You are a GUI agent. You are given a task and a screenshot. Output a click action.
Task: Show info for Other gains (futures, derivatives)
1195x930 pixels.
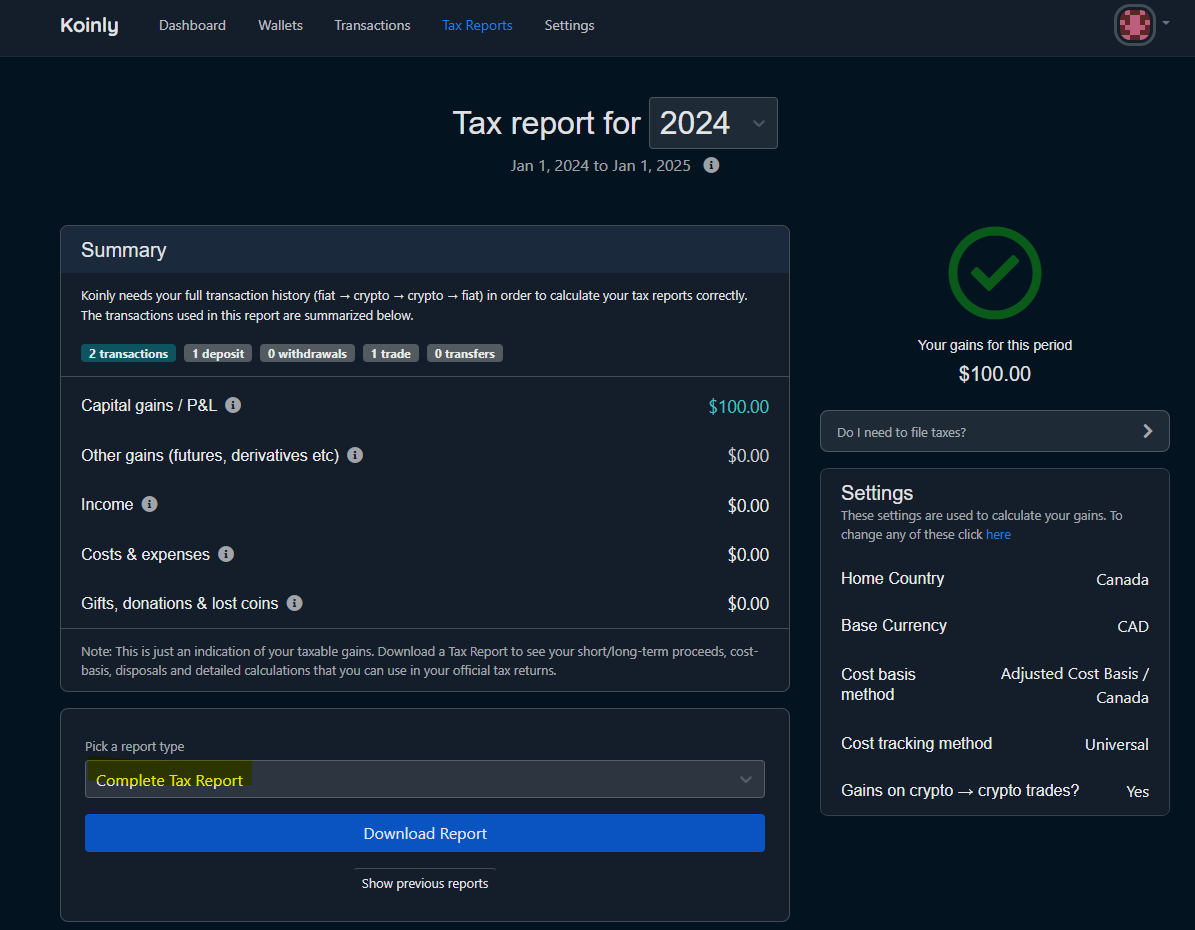355,454
